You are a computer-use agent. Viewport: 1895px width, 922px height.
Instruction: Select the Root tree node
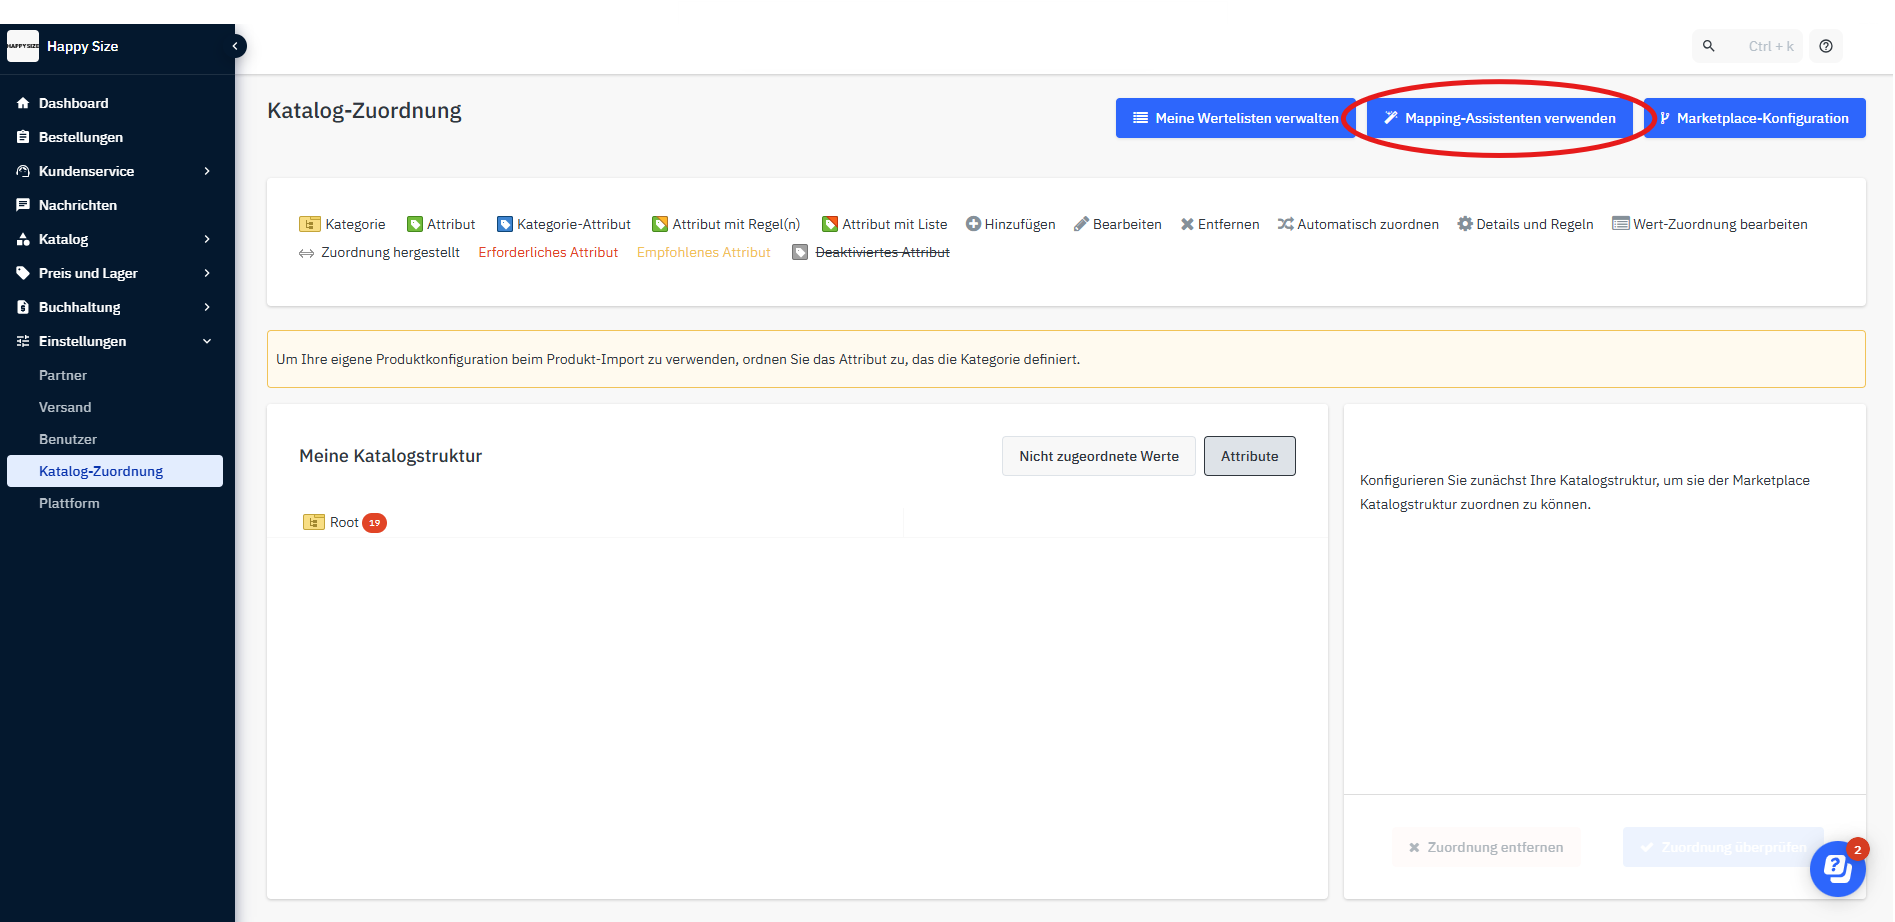(x=344, y=522)
